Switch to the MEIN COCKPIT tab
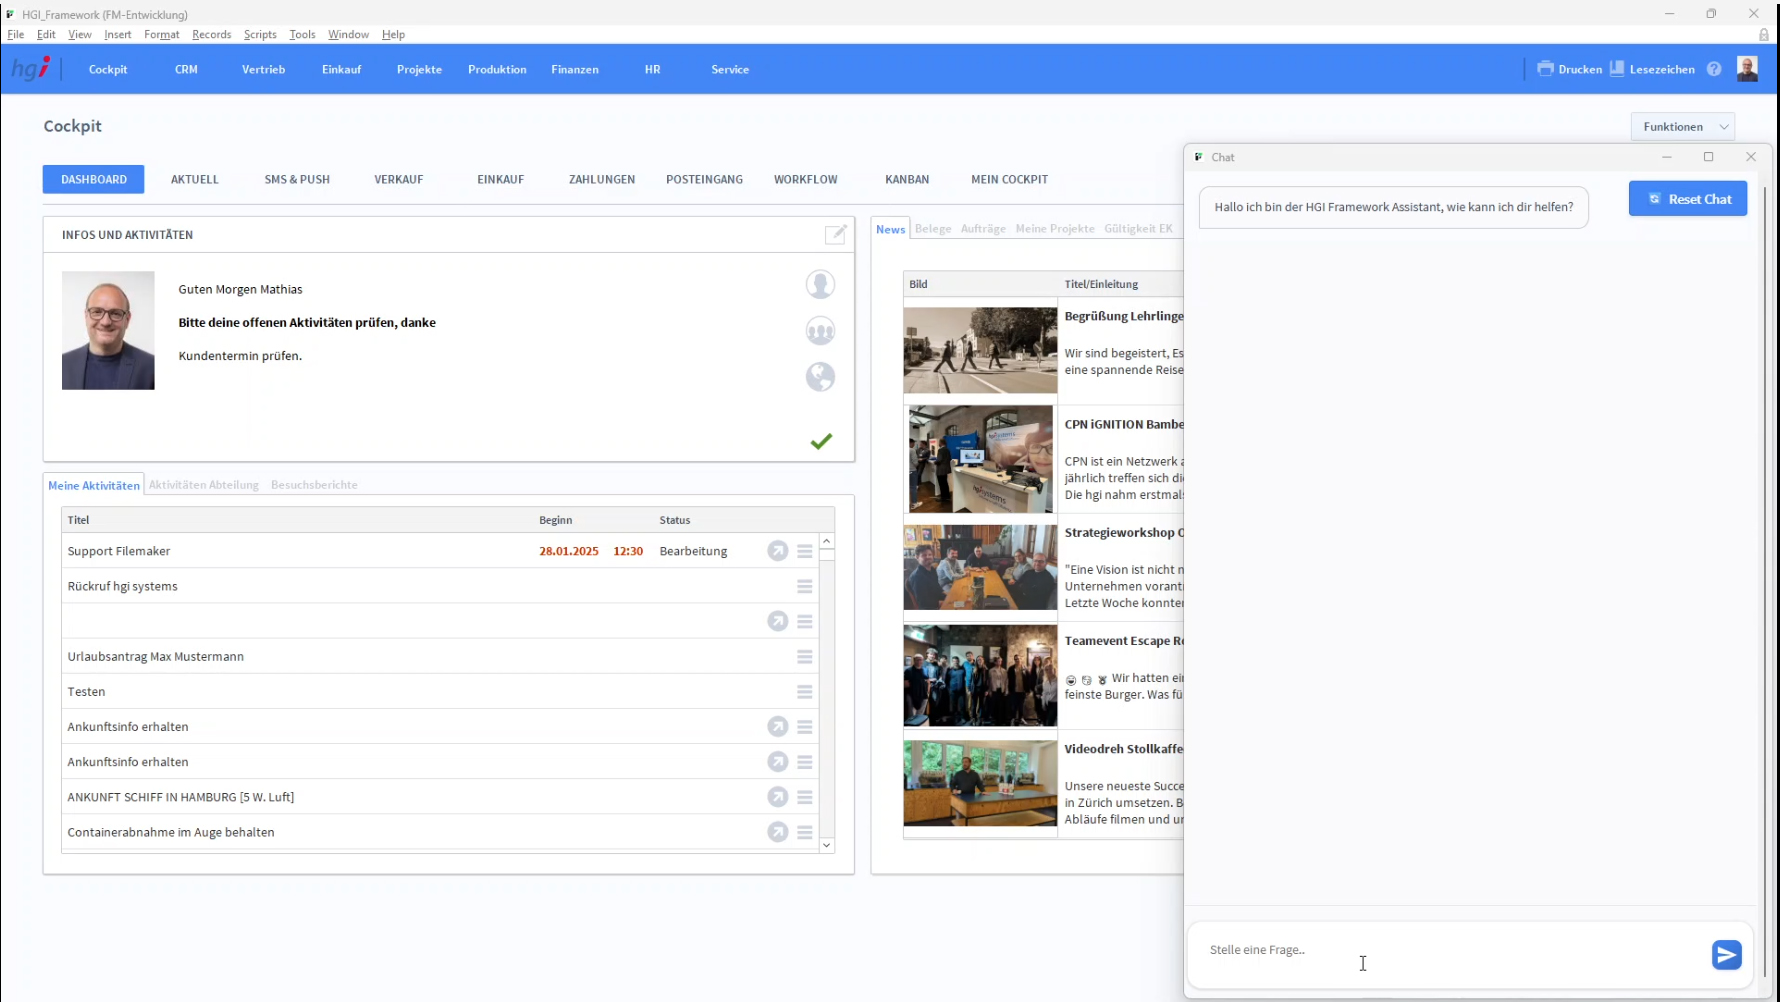Image resolution: width=1780 pixels, height=1002 pixels. 1009,179
